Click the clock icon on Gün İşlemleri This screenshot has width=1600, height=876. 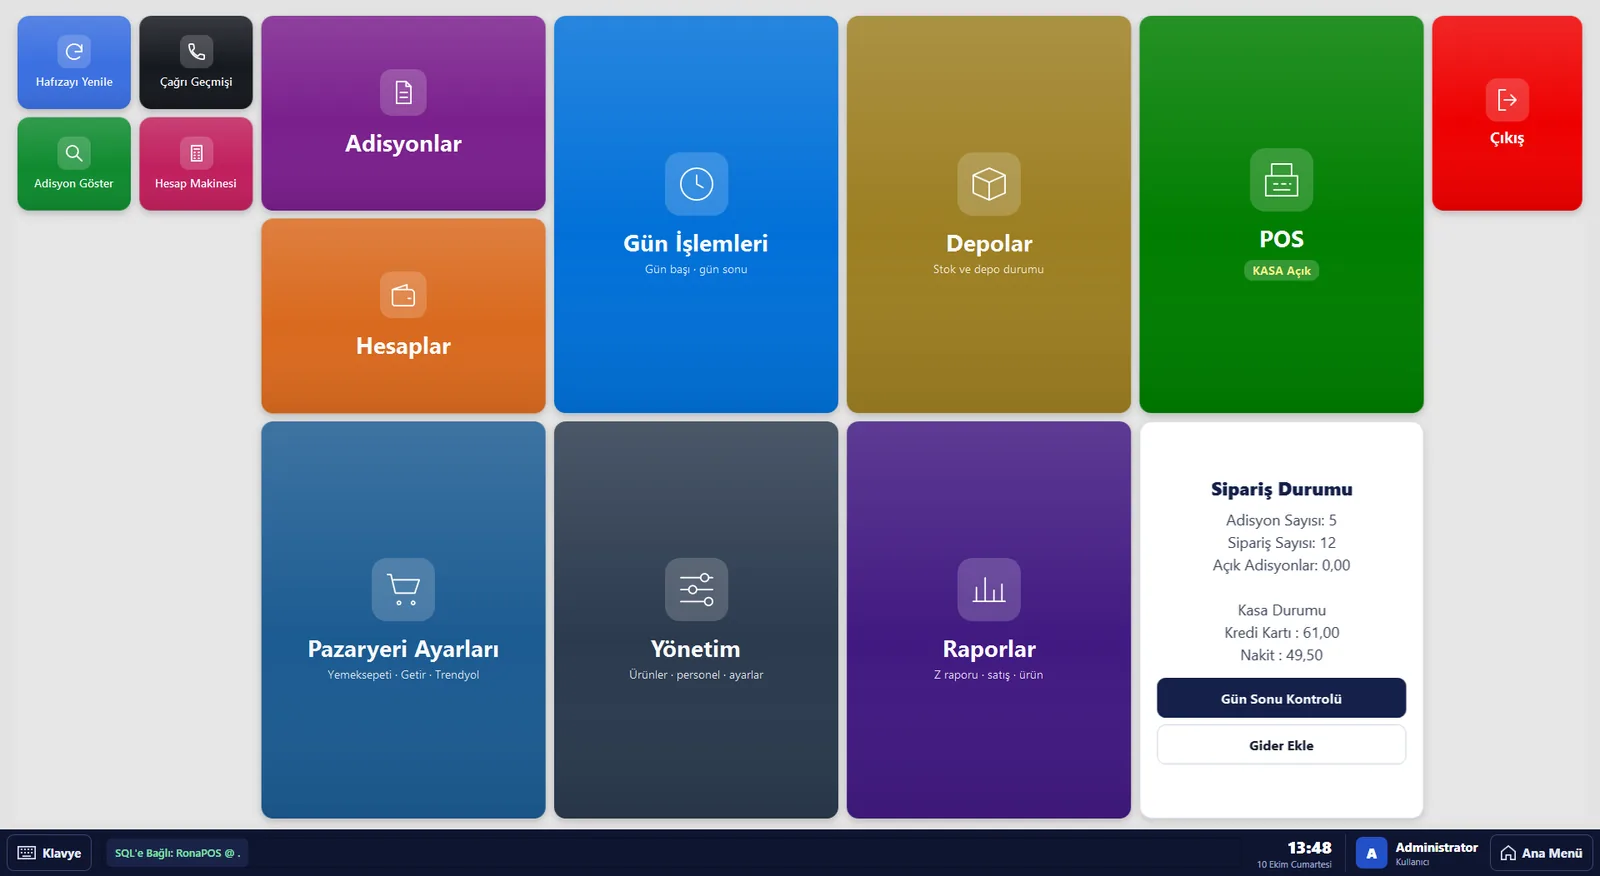click(x=696, y=184)
